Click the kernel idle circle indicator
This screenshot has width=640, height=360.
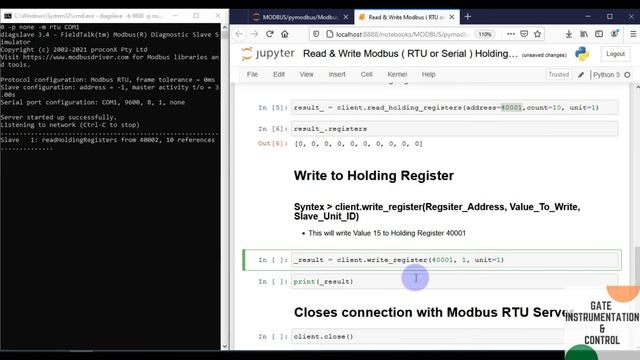[627, 75]
